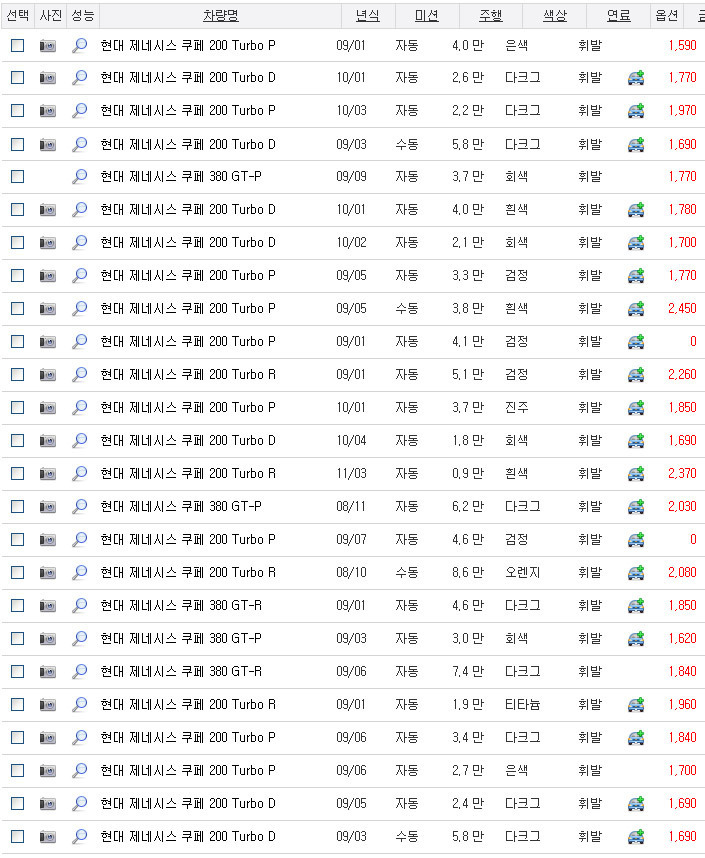Viewport: 705px width, 858px height.
Task: Select checkbox for 1,620 380 GT-P
Action: click(18, 639)
